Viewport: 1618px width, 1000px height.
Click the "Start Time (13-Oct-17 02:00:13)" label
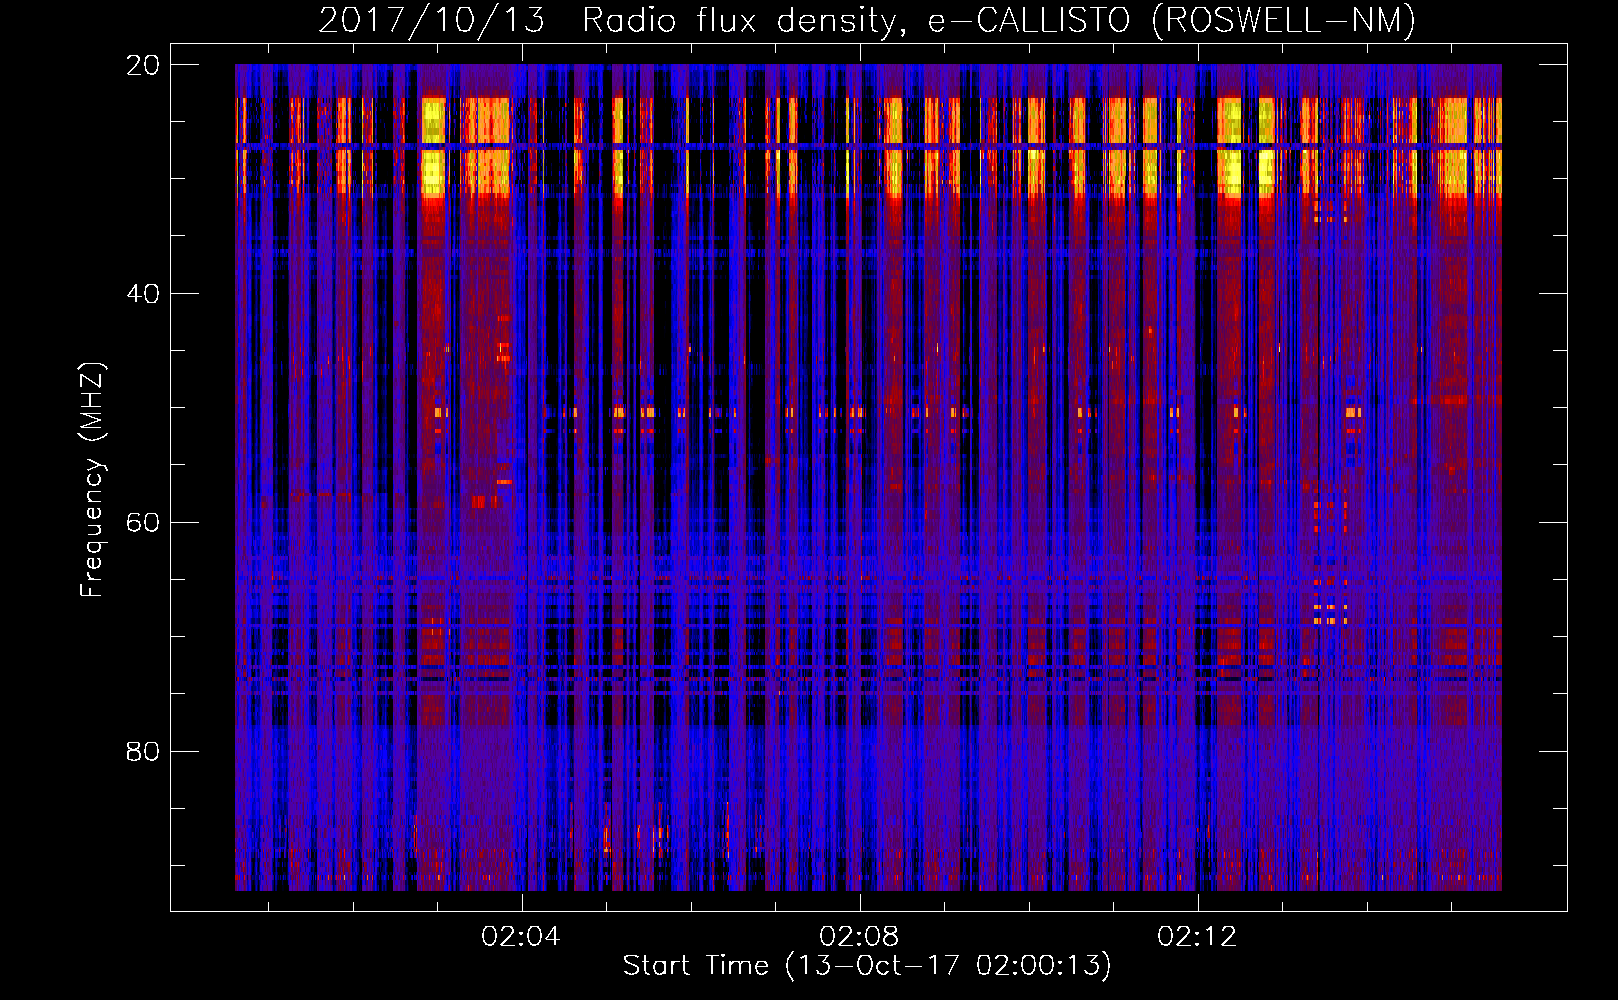tap(867, 966)
